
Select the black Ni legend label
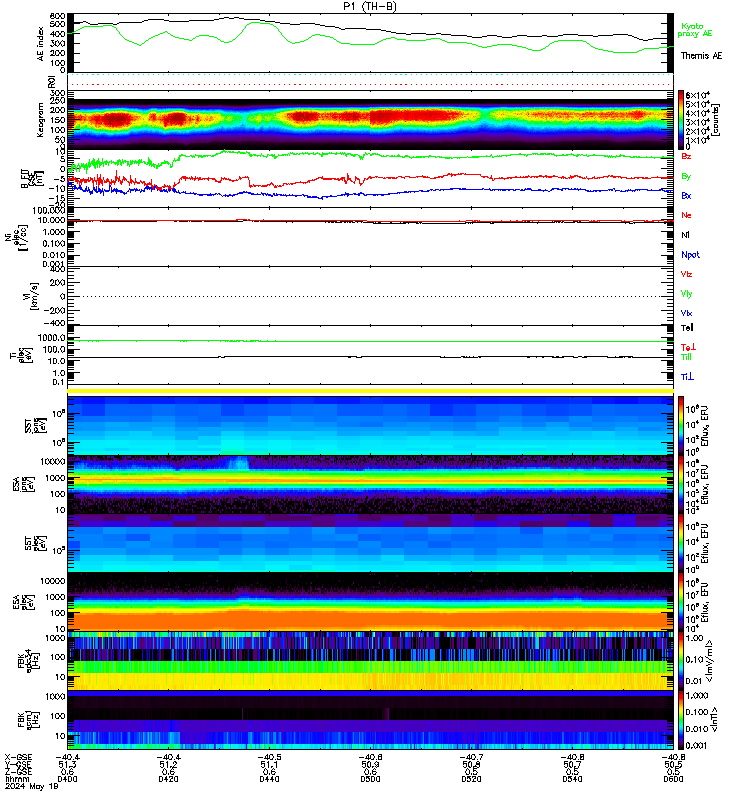click(x=685, y=235)
